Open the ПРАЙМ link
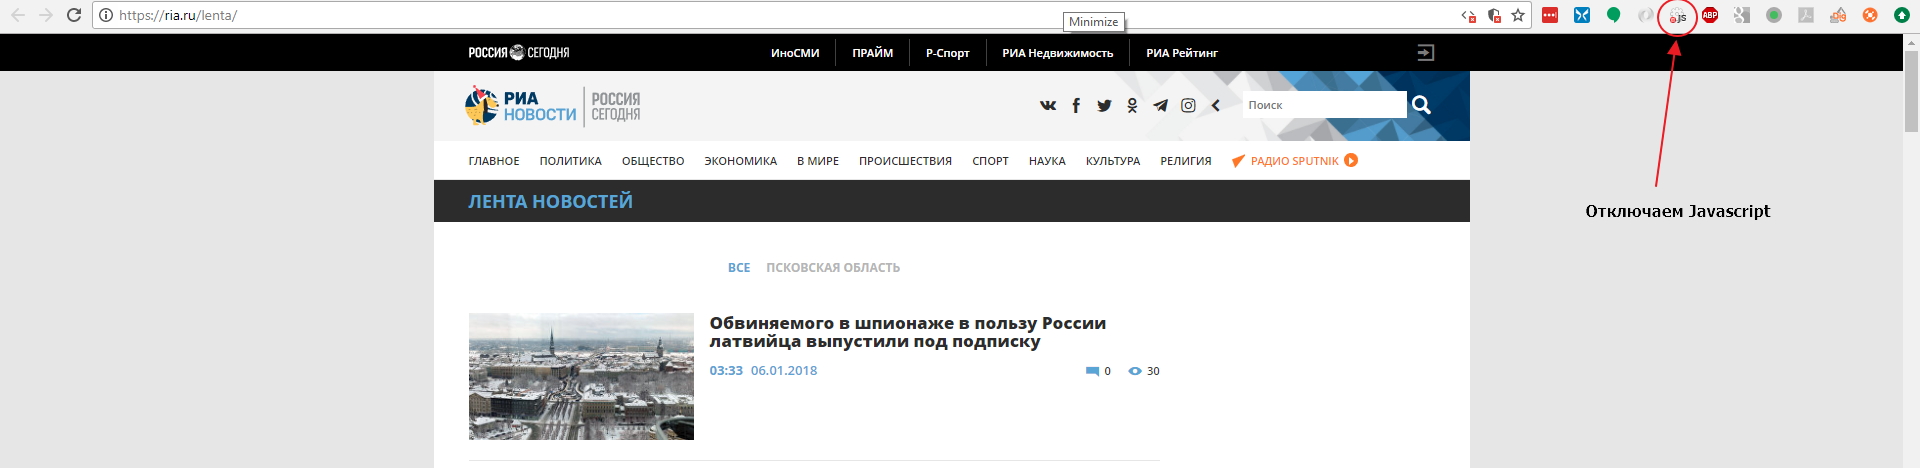 click(872, 53)
